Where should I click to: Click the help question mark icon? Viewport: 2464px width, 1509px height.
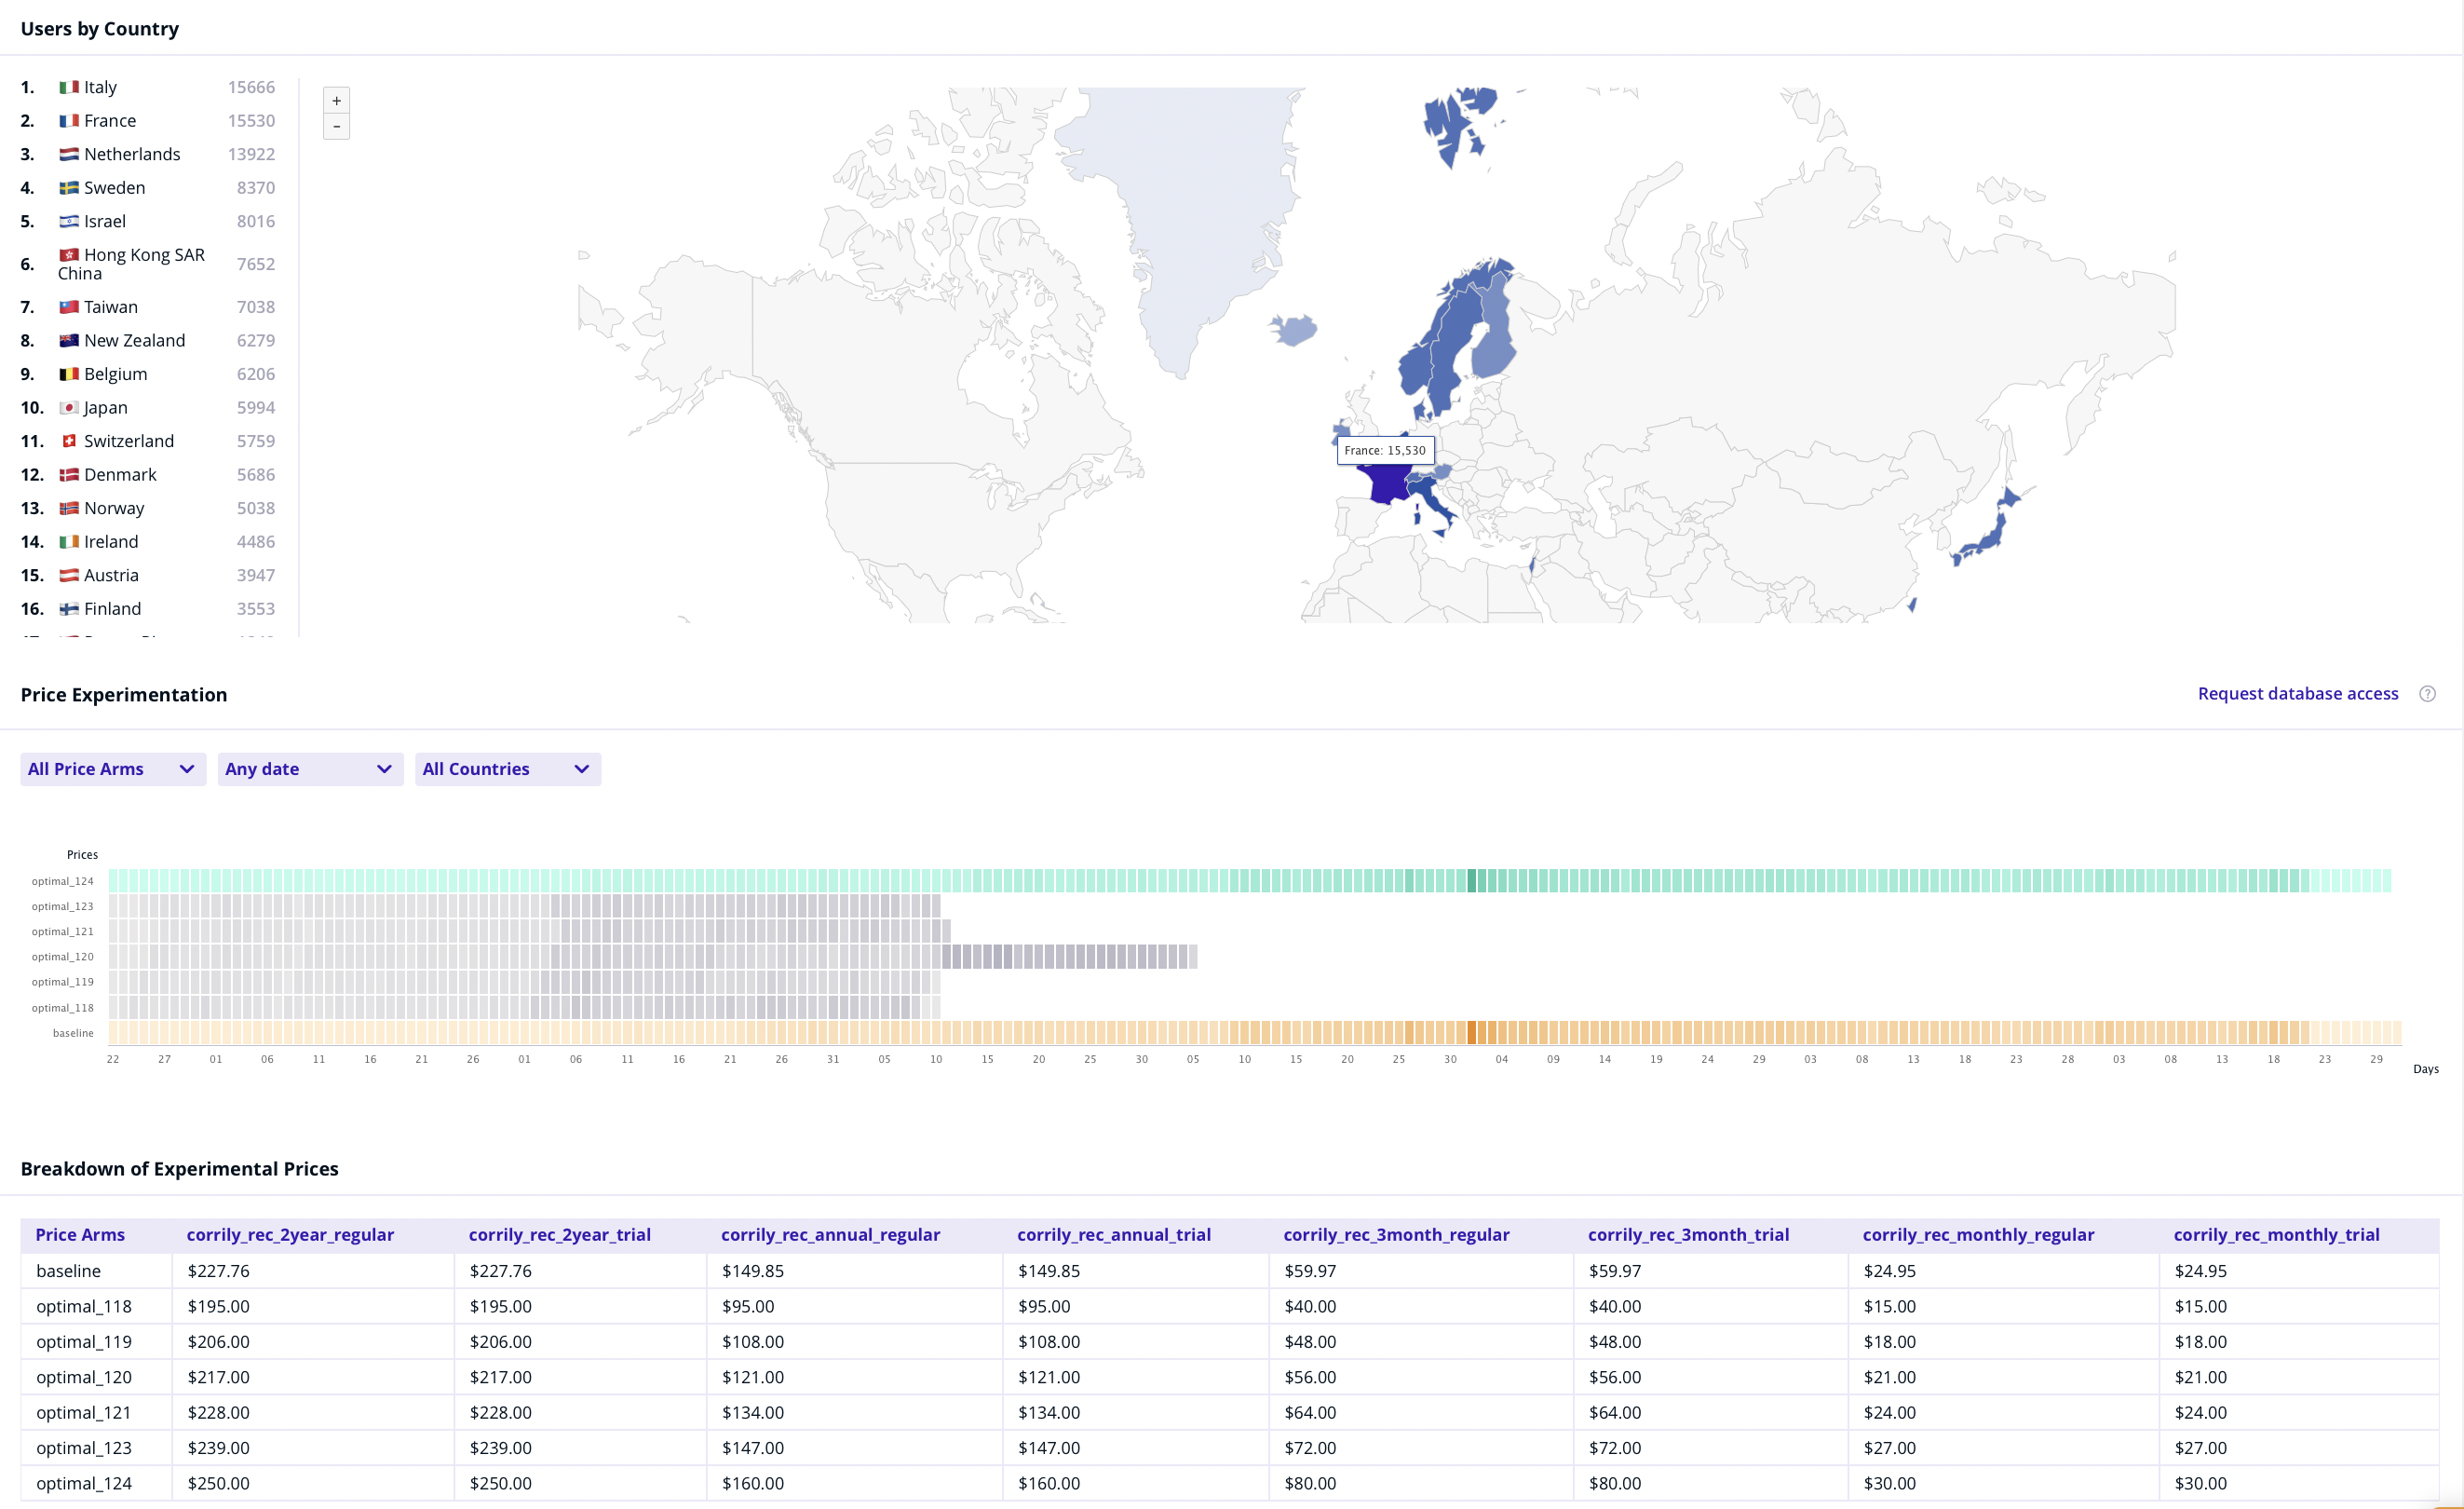(2427, 694)
